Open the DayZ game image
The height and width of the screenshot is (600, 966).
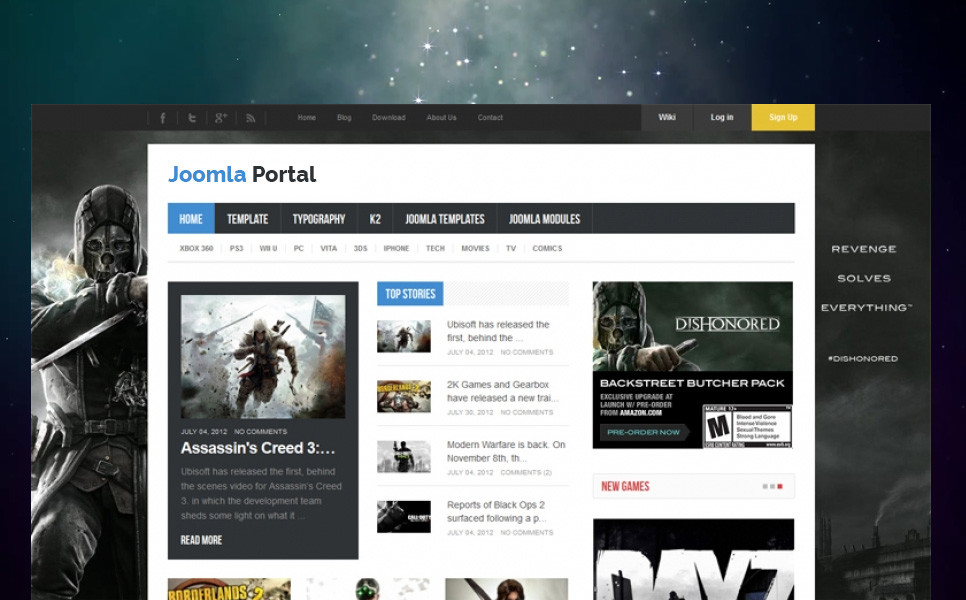tap(694, 559)
